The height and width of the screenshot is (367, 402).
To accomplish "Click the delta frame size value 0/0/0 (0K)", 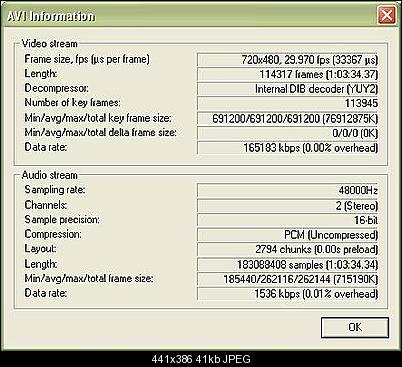I will click(x=288, y=133).
